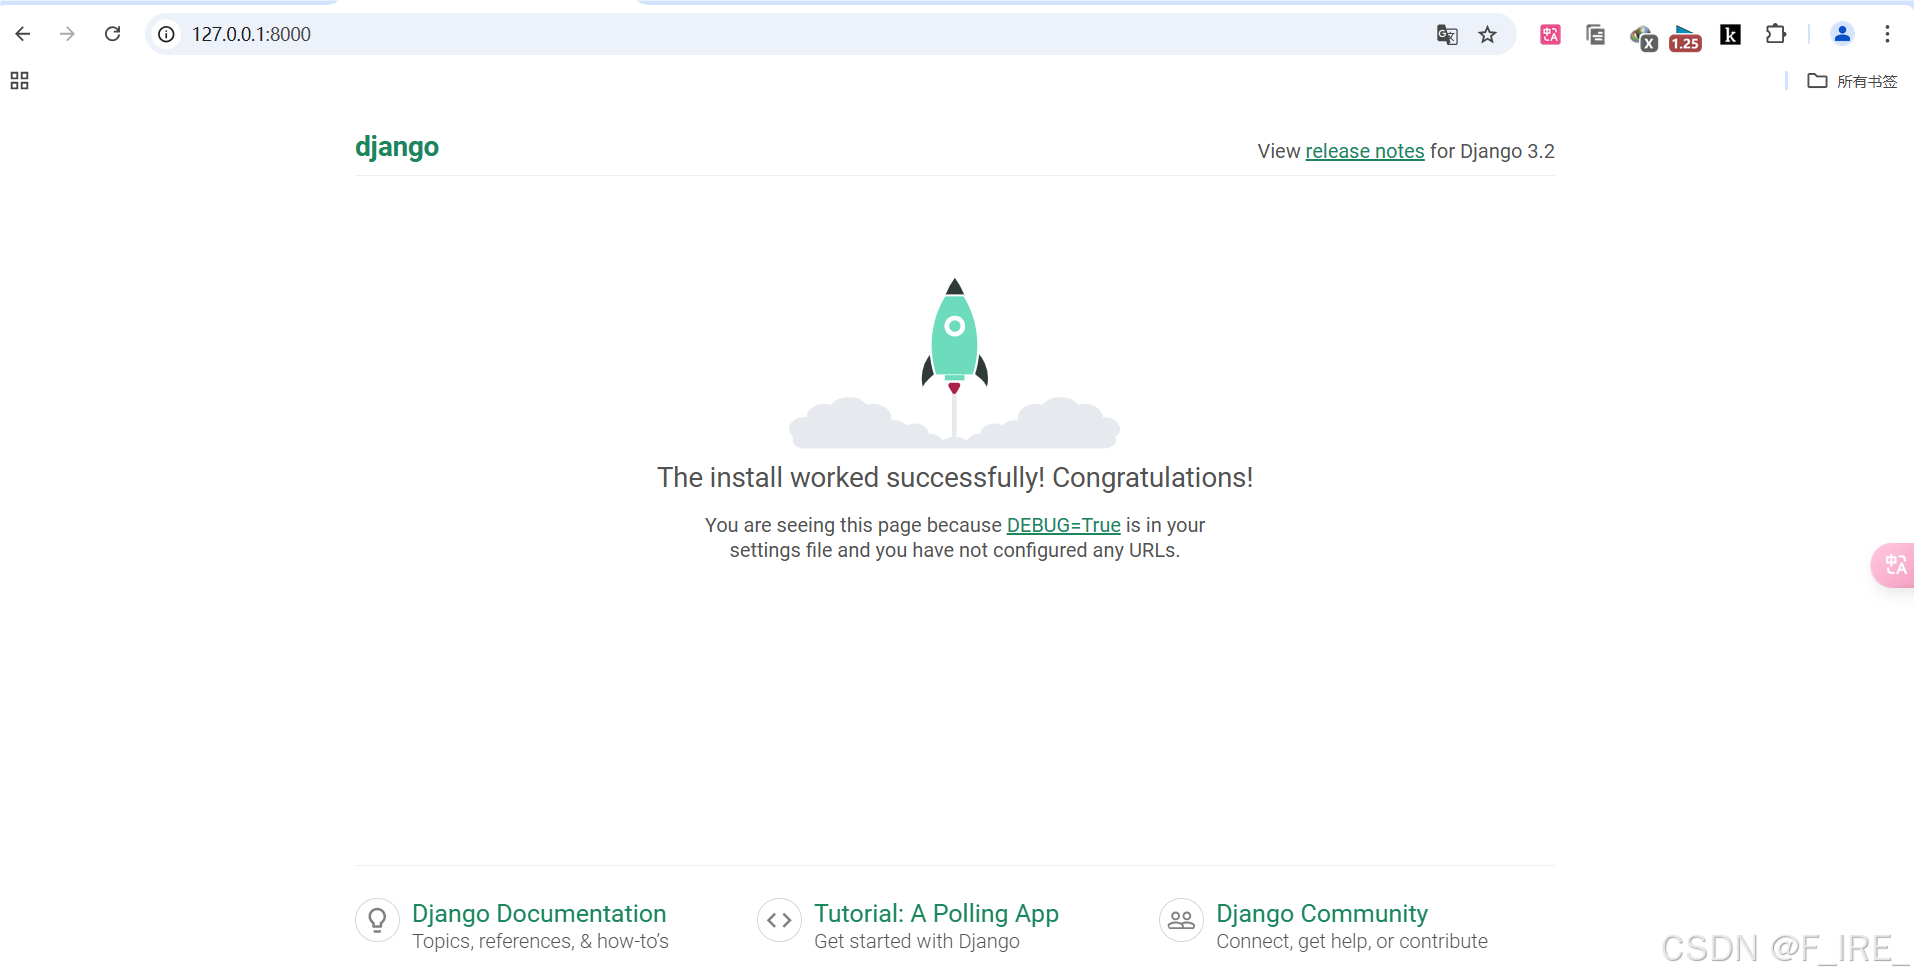Click the copy-pages extension icon

[1595, 35]
